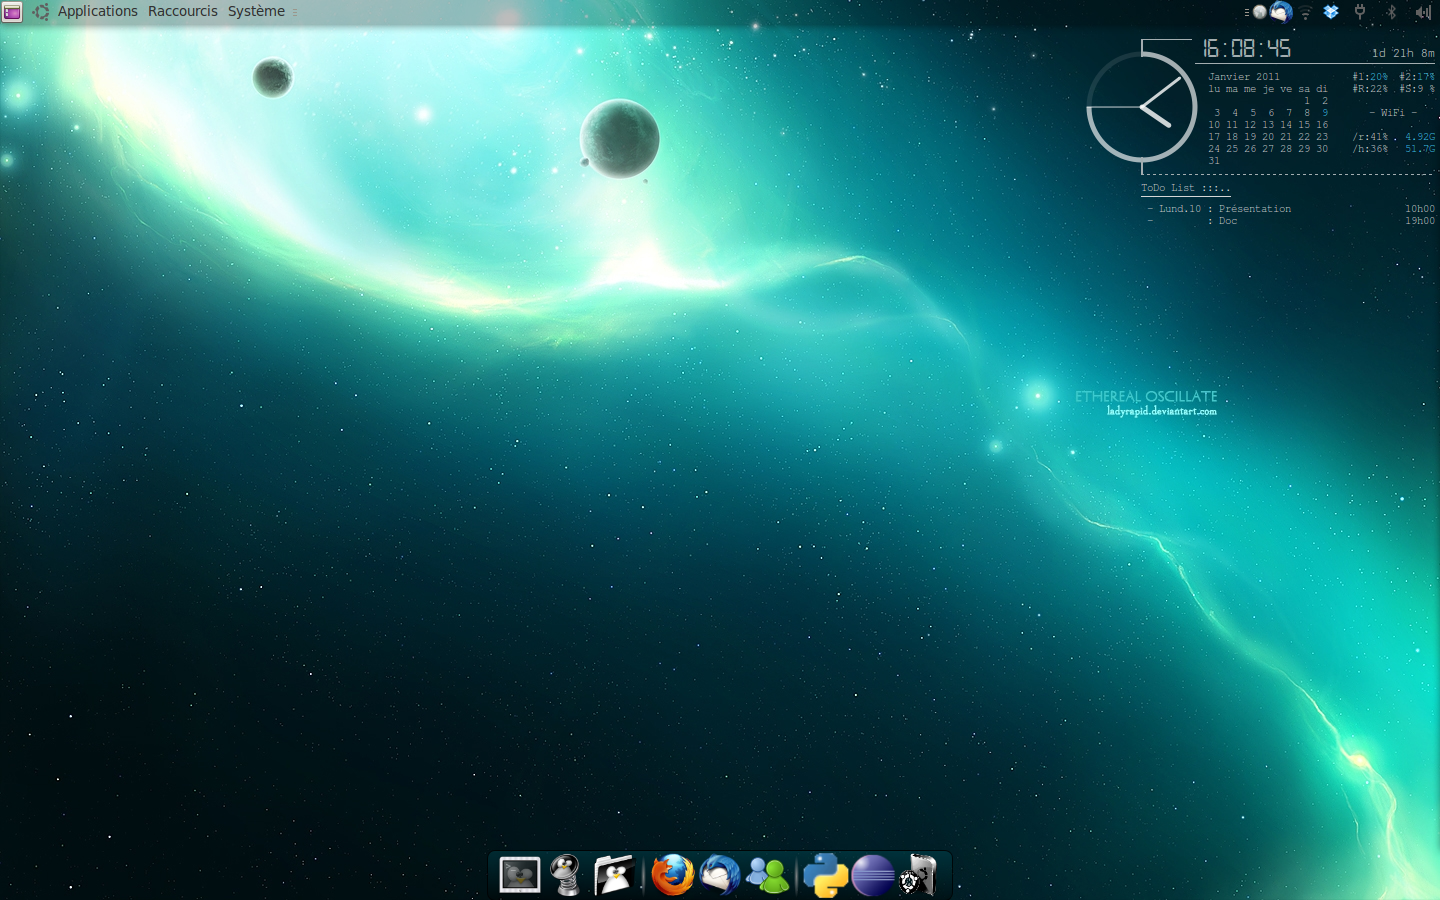Start Eclipse IDE from the dock
Image resolution: width=1440 pixels, height=900 pixels.
click(873, 875)
